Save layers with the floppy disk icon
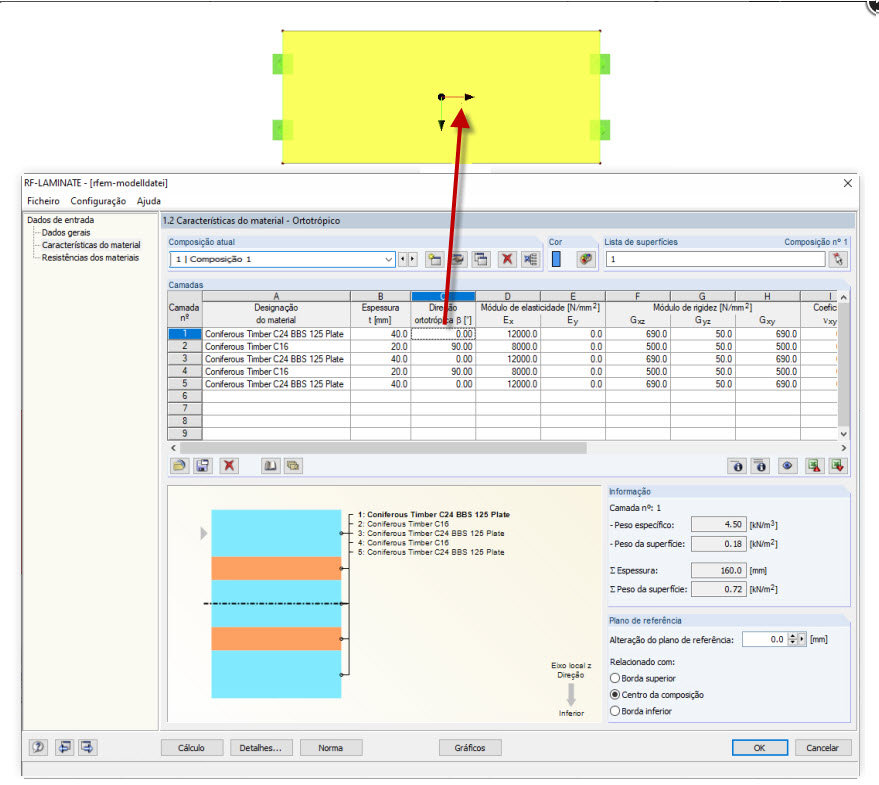Viewport: 879px width, 785px height. [x=202, y=466]
